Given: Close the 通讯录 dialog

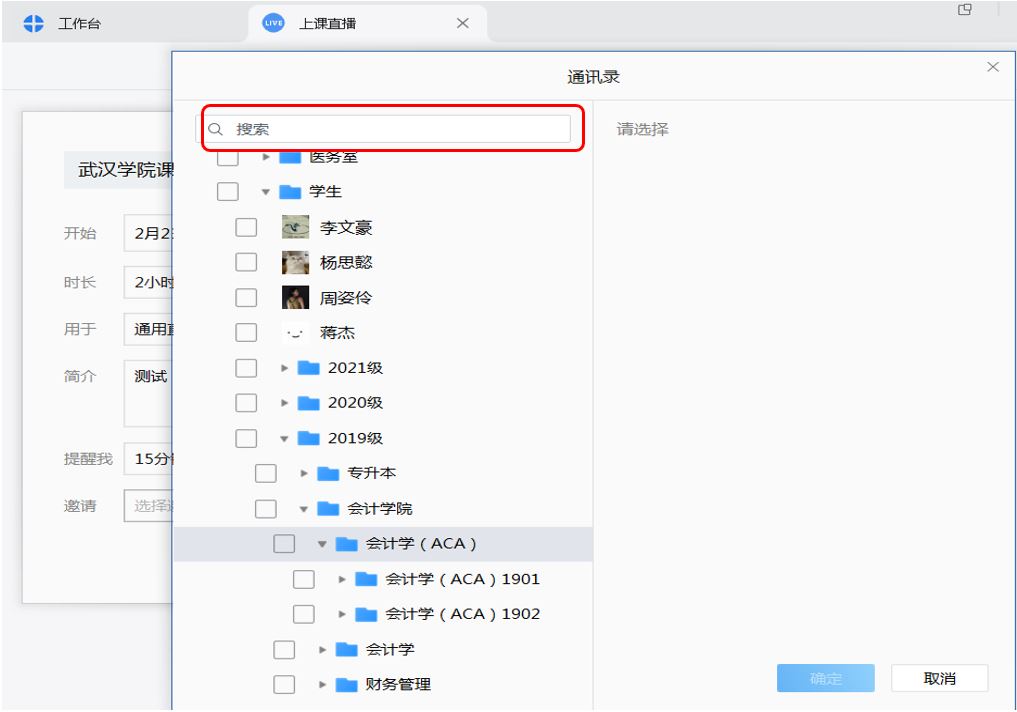Looking at the screenshot, I should click(992, 67).
